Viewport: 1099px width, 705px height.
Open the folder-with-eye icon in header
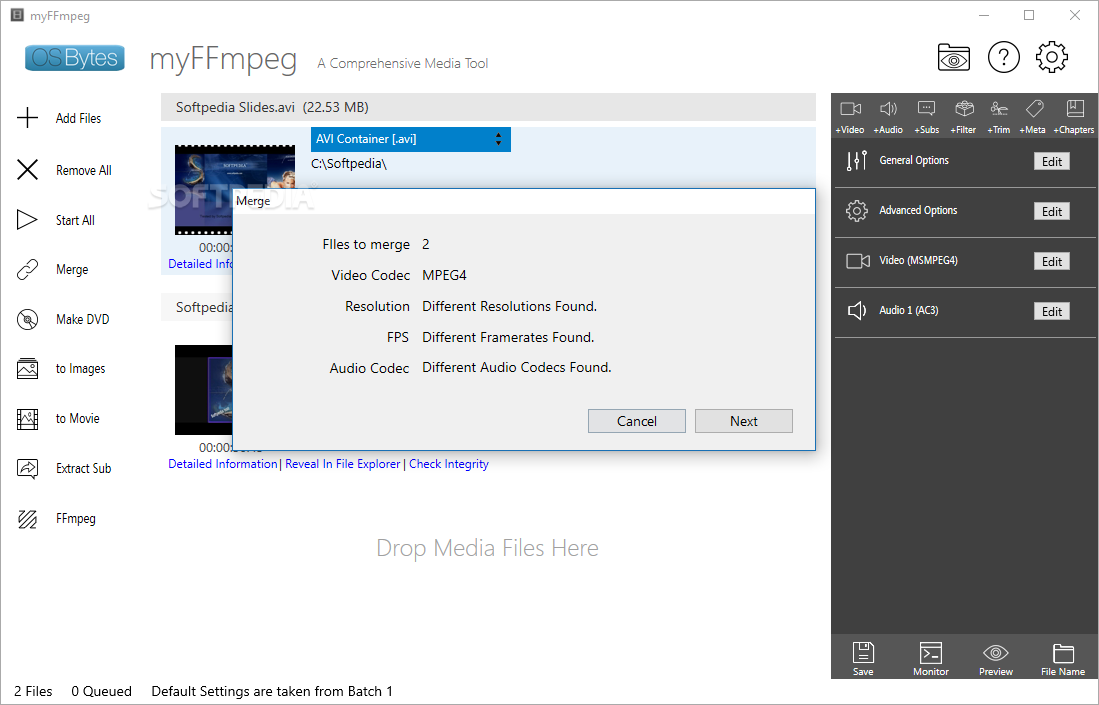[953, 57]
